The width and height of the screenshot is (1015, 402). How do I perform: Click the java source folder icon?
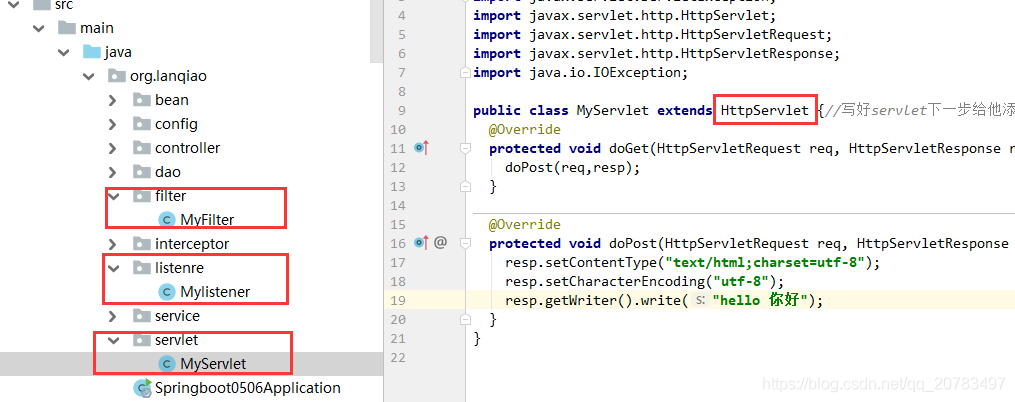coord(91,52)
